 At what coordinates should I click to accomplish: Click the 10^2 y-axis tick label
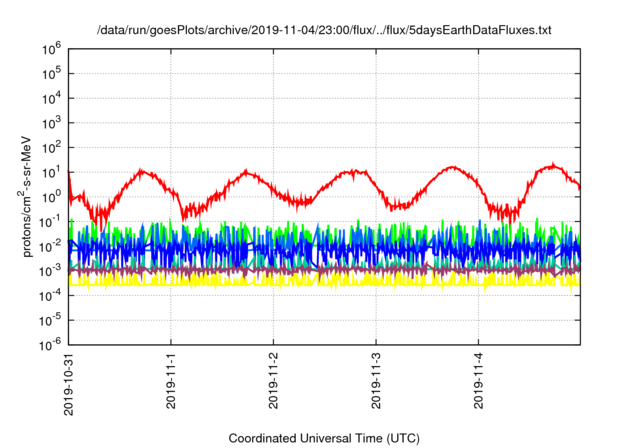coord(52,148)
